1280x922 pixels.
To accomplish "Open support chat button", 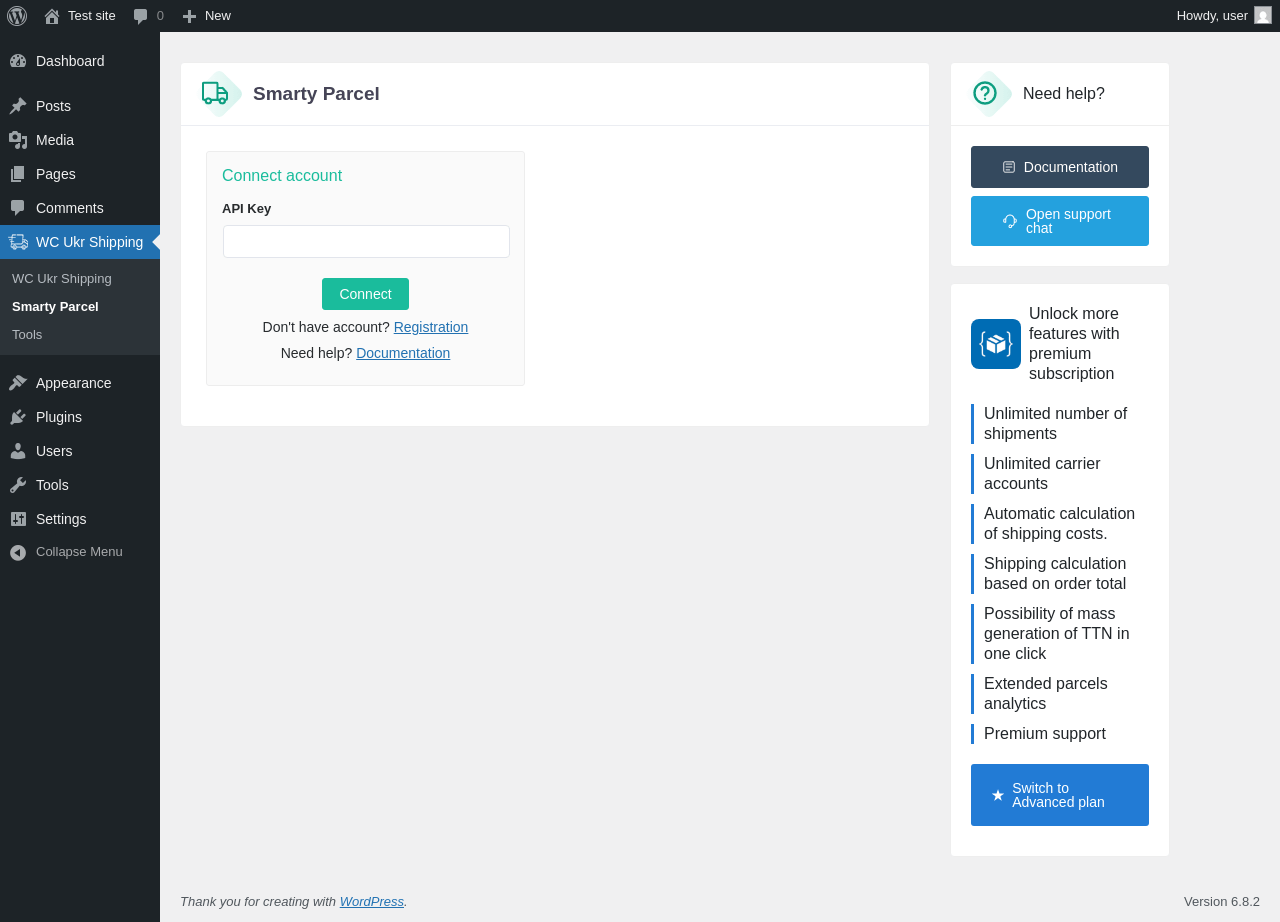I will click(1060, 221).
